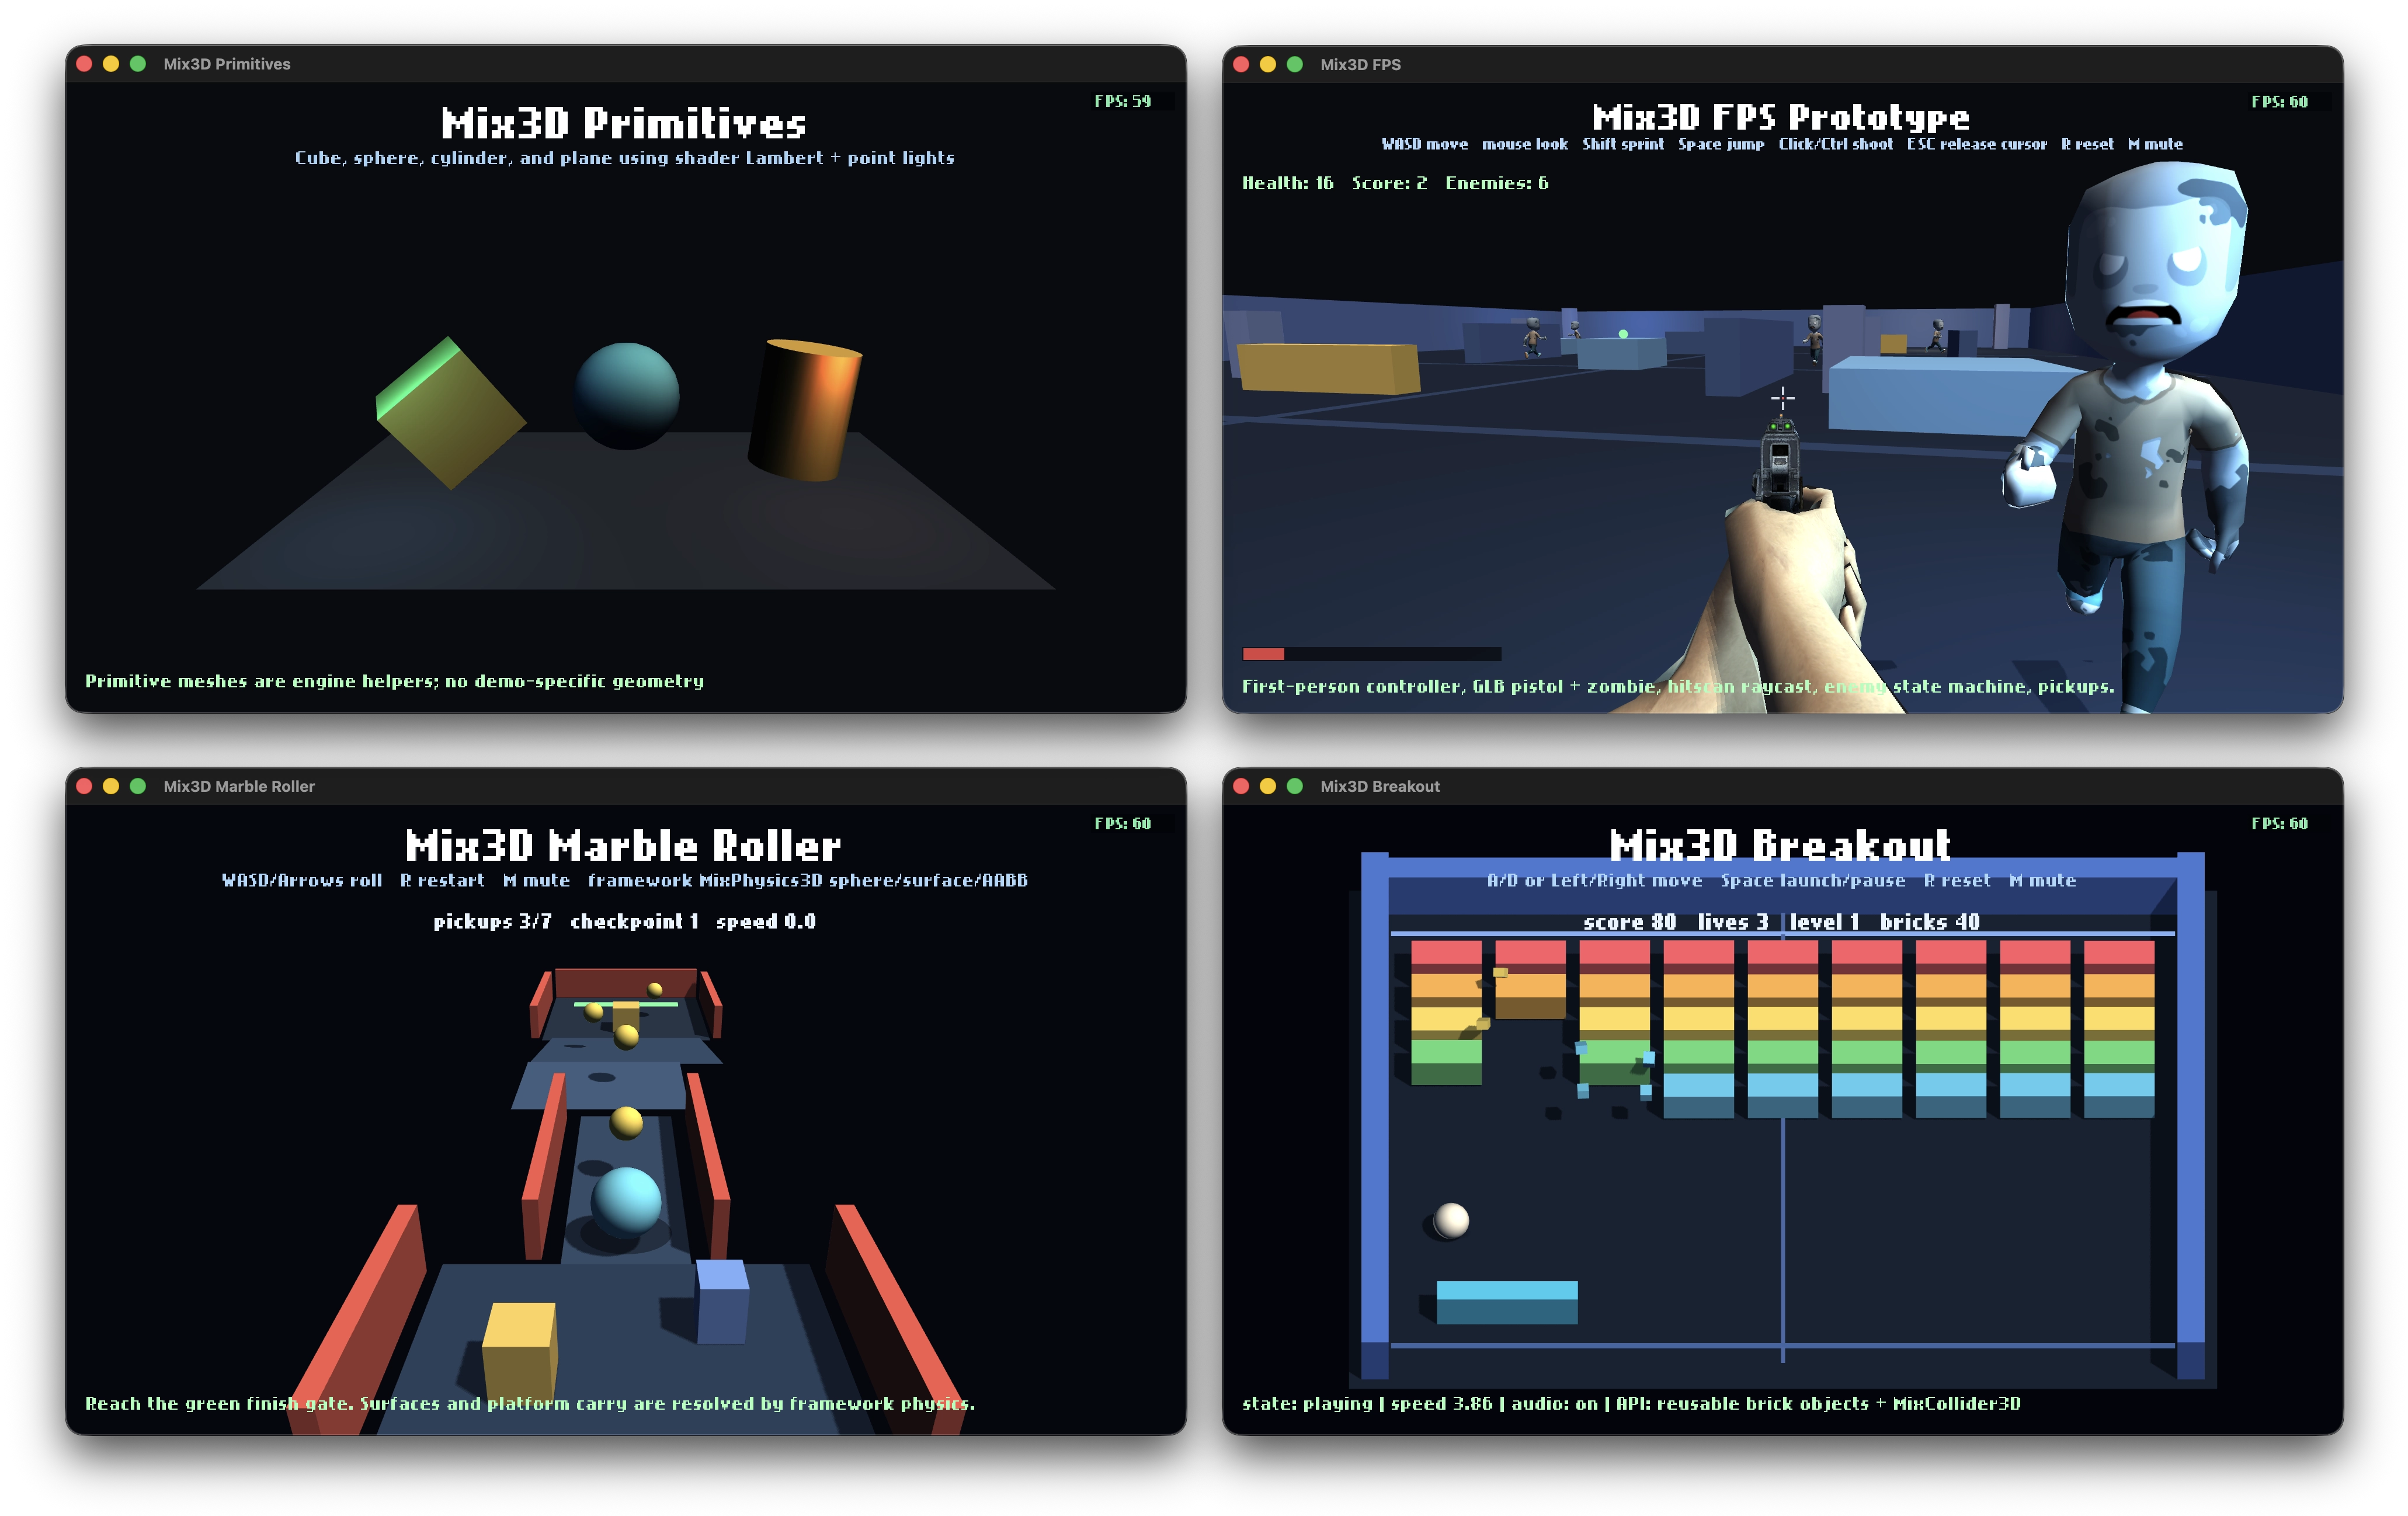
Task: Click the green cube in Mix3D Primitives
Action: (450, 412)
